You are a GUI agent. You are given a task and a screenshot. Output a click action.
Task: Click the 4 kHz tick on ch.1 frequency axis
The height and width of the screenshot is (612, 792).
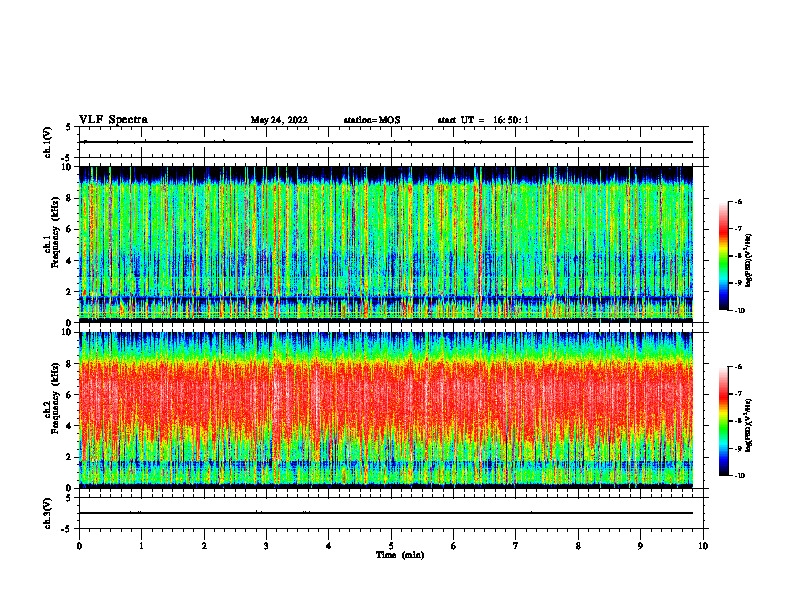click(x=70, y=261)
